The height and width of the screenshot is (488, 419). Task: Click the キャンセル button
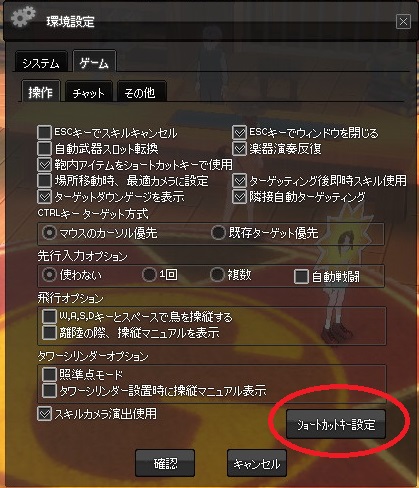[257, 463]
